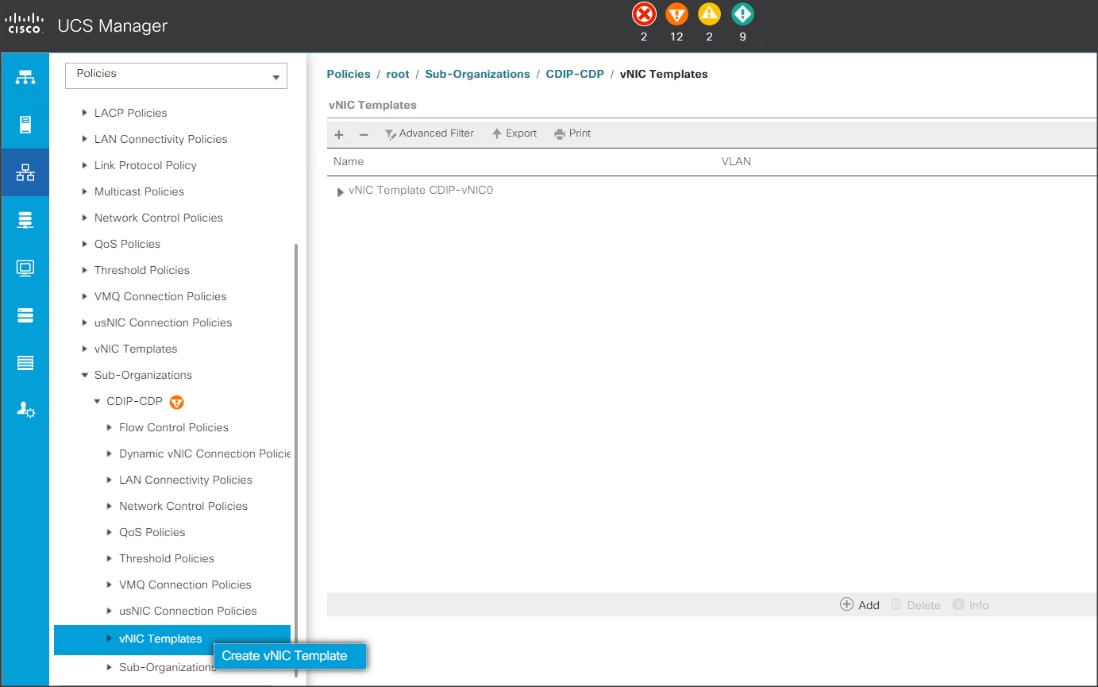
Task: Expand LACP Policies node
Action: [x=84, y=113]
